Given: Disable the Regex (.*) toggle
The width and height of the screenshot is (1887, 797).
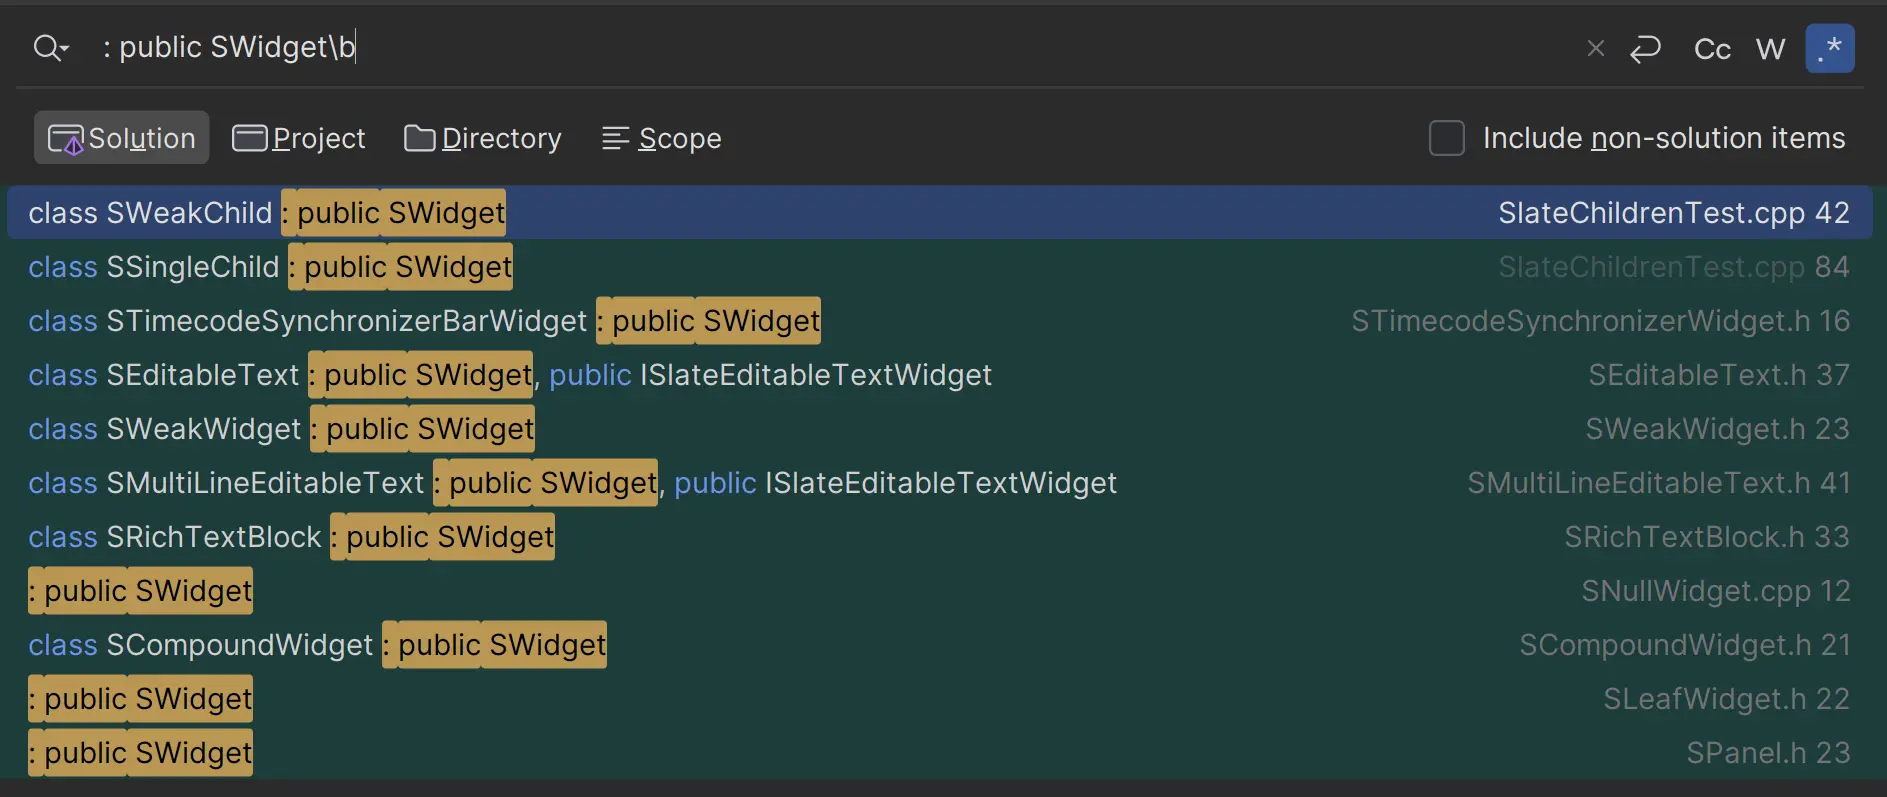Looking at the screenshot, I should (1829, 49).
